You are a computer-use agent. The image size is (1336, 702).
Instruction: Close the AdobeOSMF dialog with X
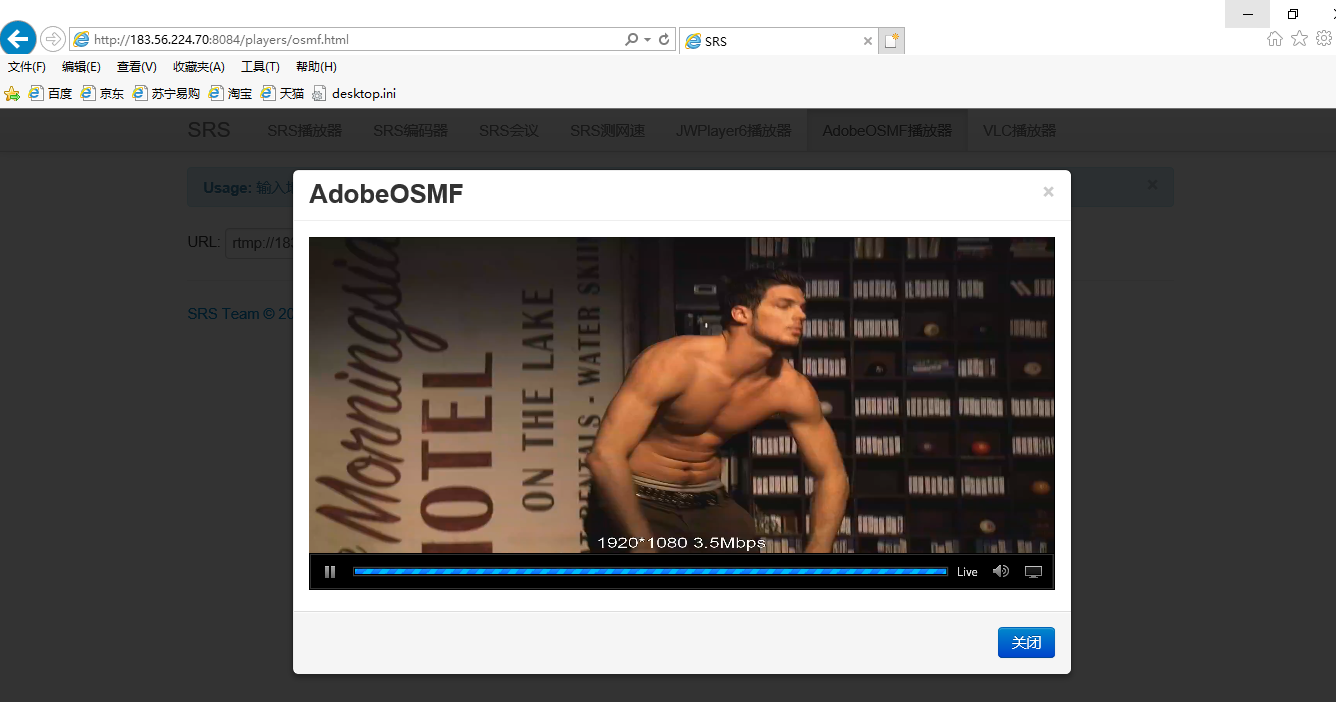click(1048, 192)
